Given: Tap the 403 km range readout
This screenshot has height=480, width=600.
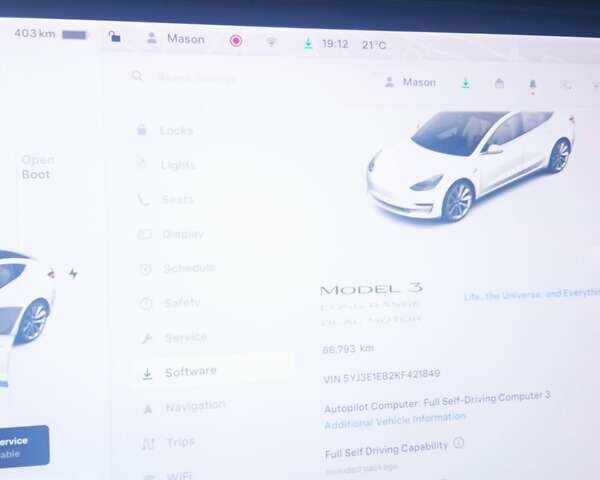Looking at the screenshot, I should [34, 33].
